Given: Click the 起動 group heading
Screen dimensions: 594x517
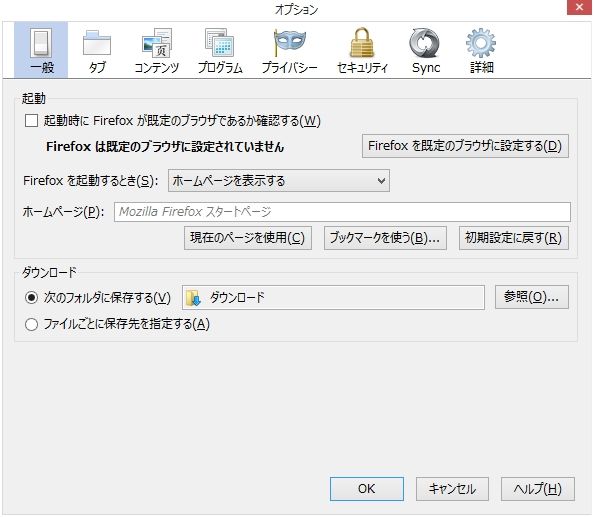Looking at the screenshot, I should (34, 98).
